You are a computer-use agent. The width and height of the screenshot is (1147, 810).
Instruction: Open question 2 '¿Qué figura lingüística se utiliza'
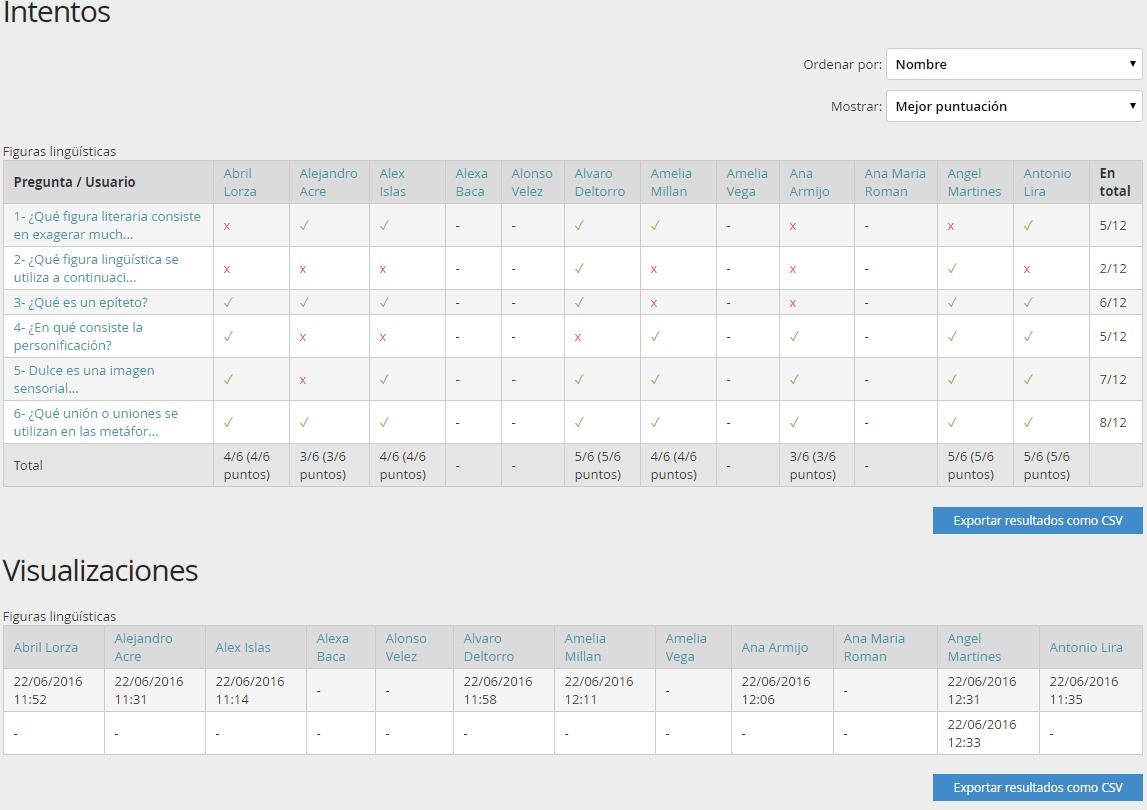[96, 268]
